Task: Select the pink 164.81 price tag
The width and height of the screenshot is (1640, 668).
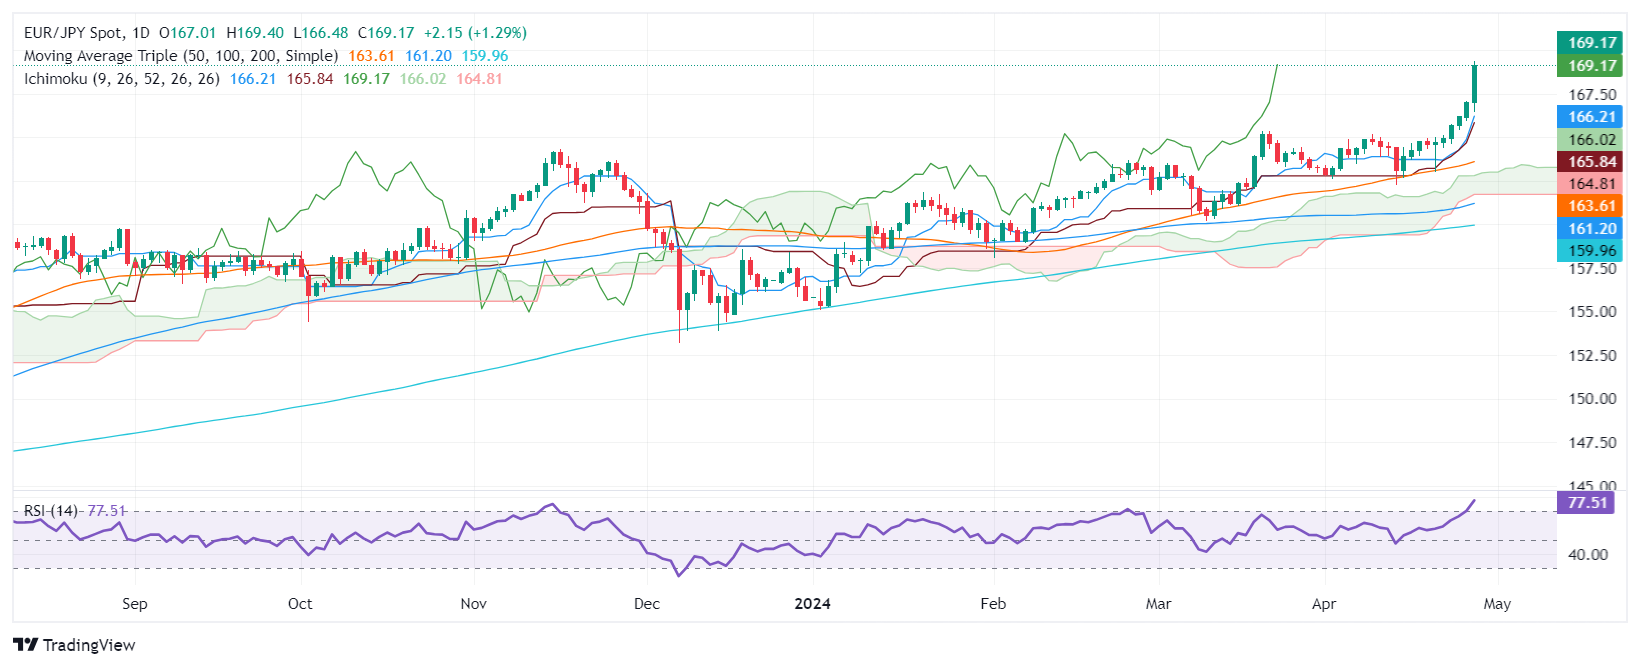Action: (1591, 184)
